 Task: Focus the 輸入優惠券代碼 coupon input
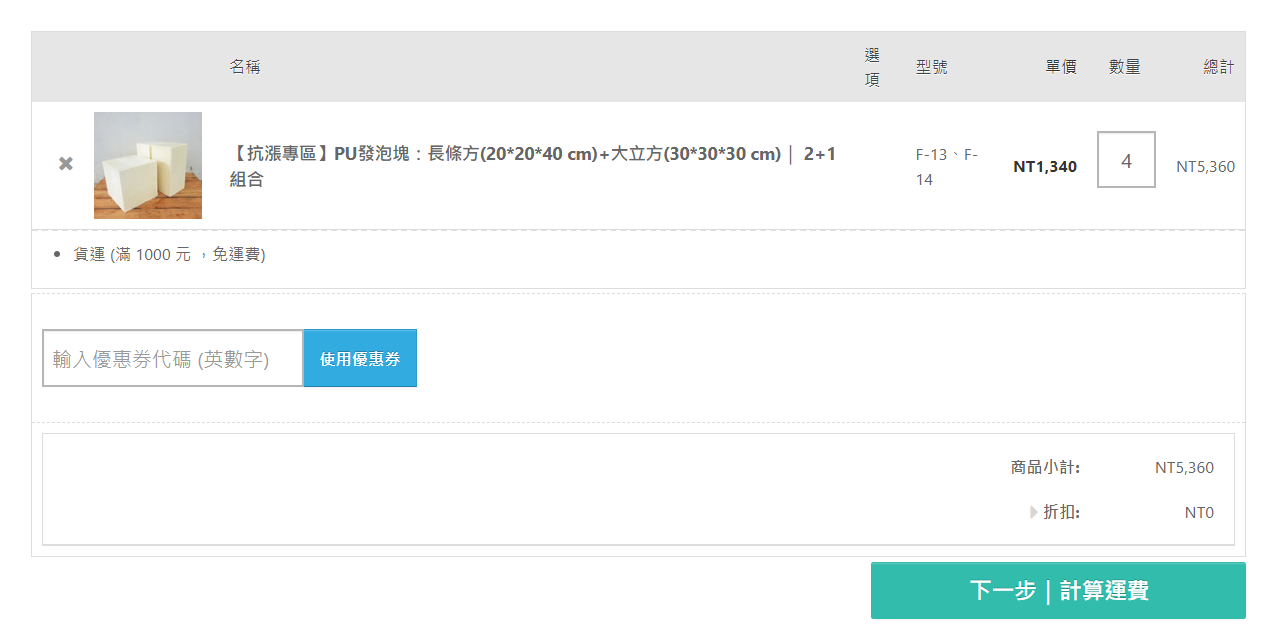[173, 358]
